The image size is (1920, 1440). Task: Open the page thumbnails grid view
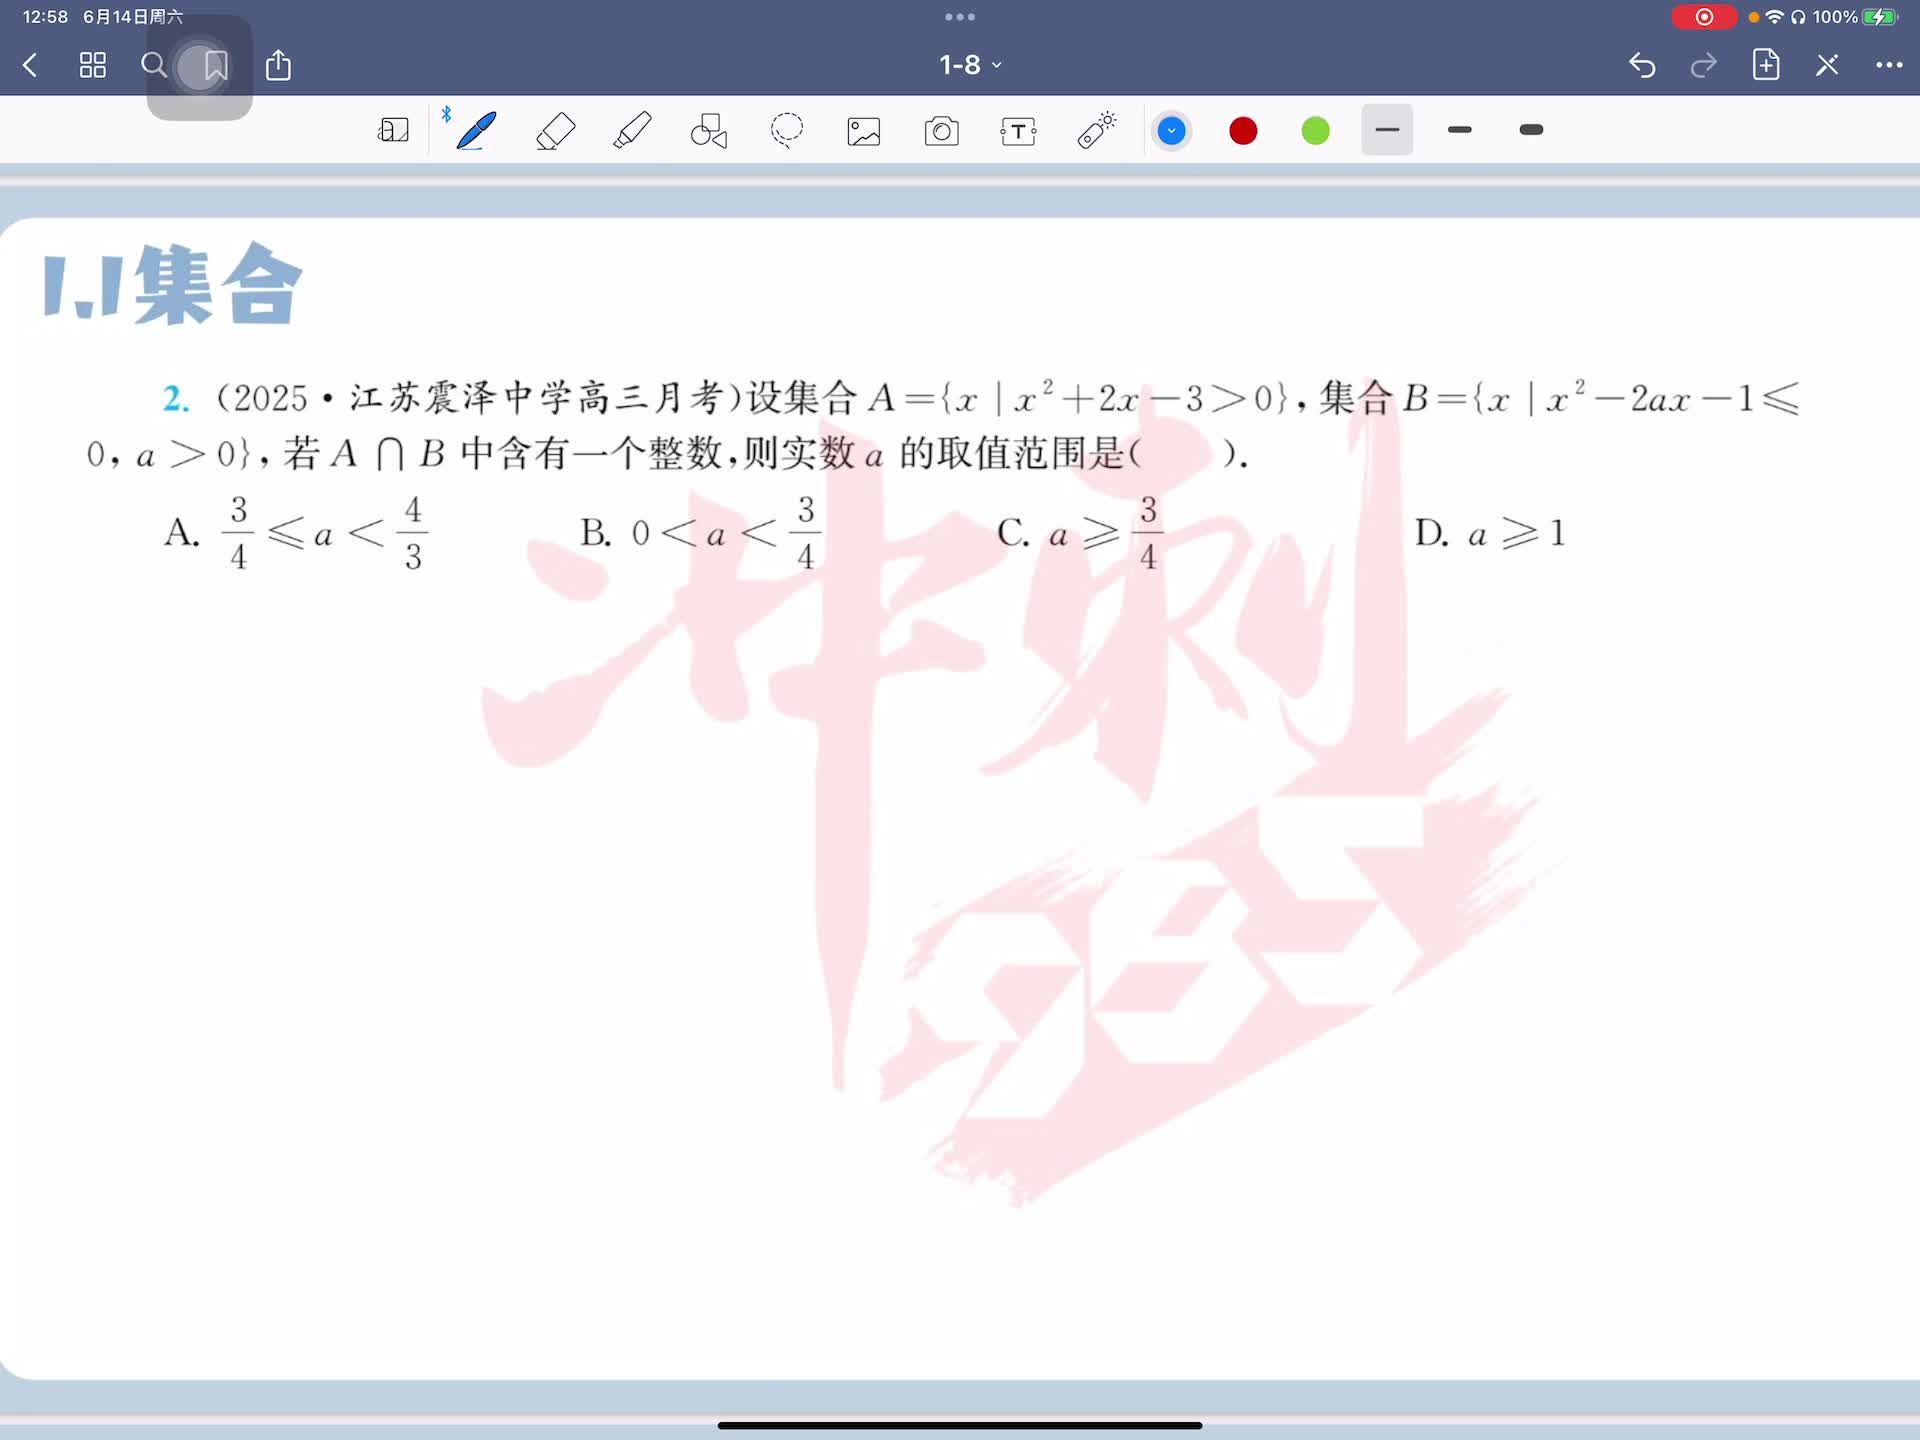(x=93, y=65)
